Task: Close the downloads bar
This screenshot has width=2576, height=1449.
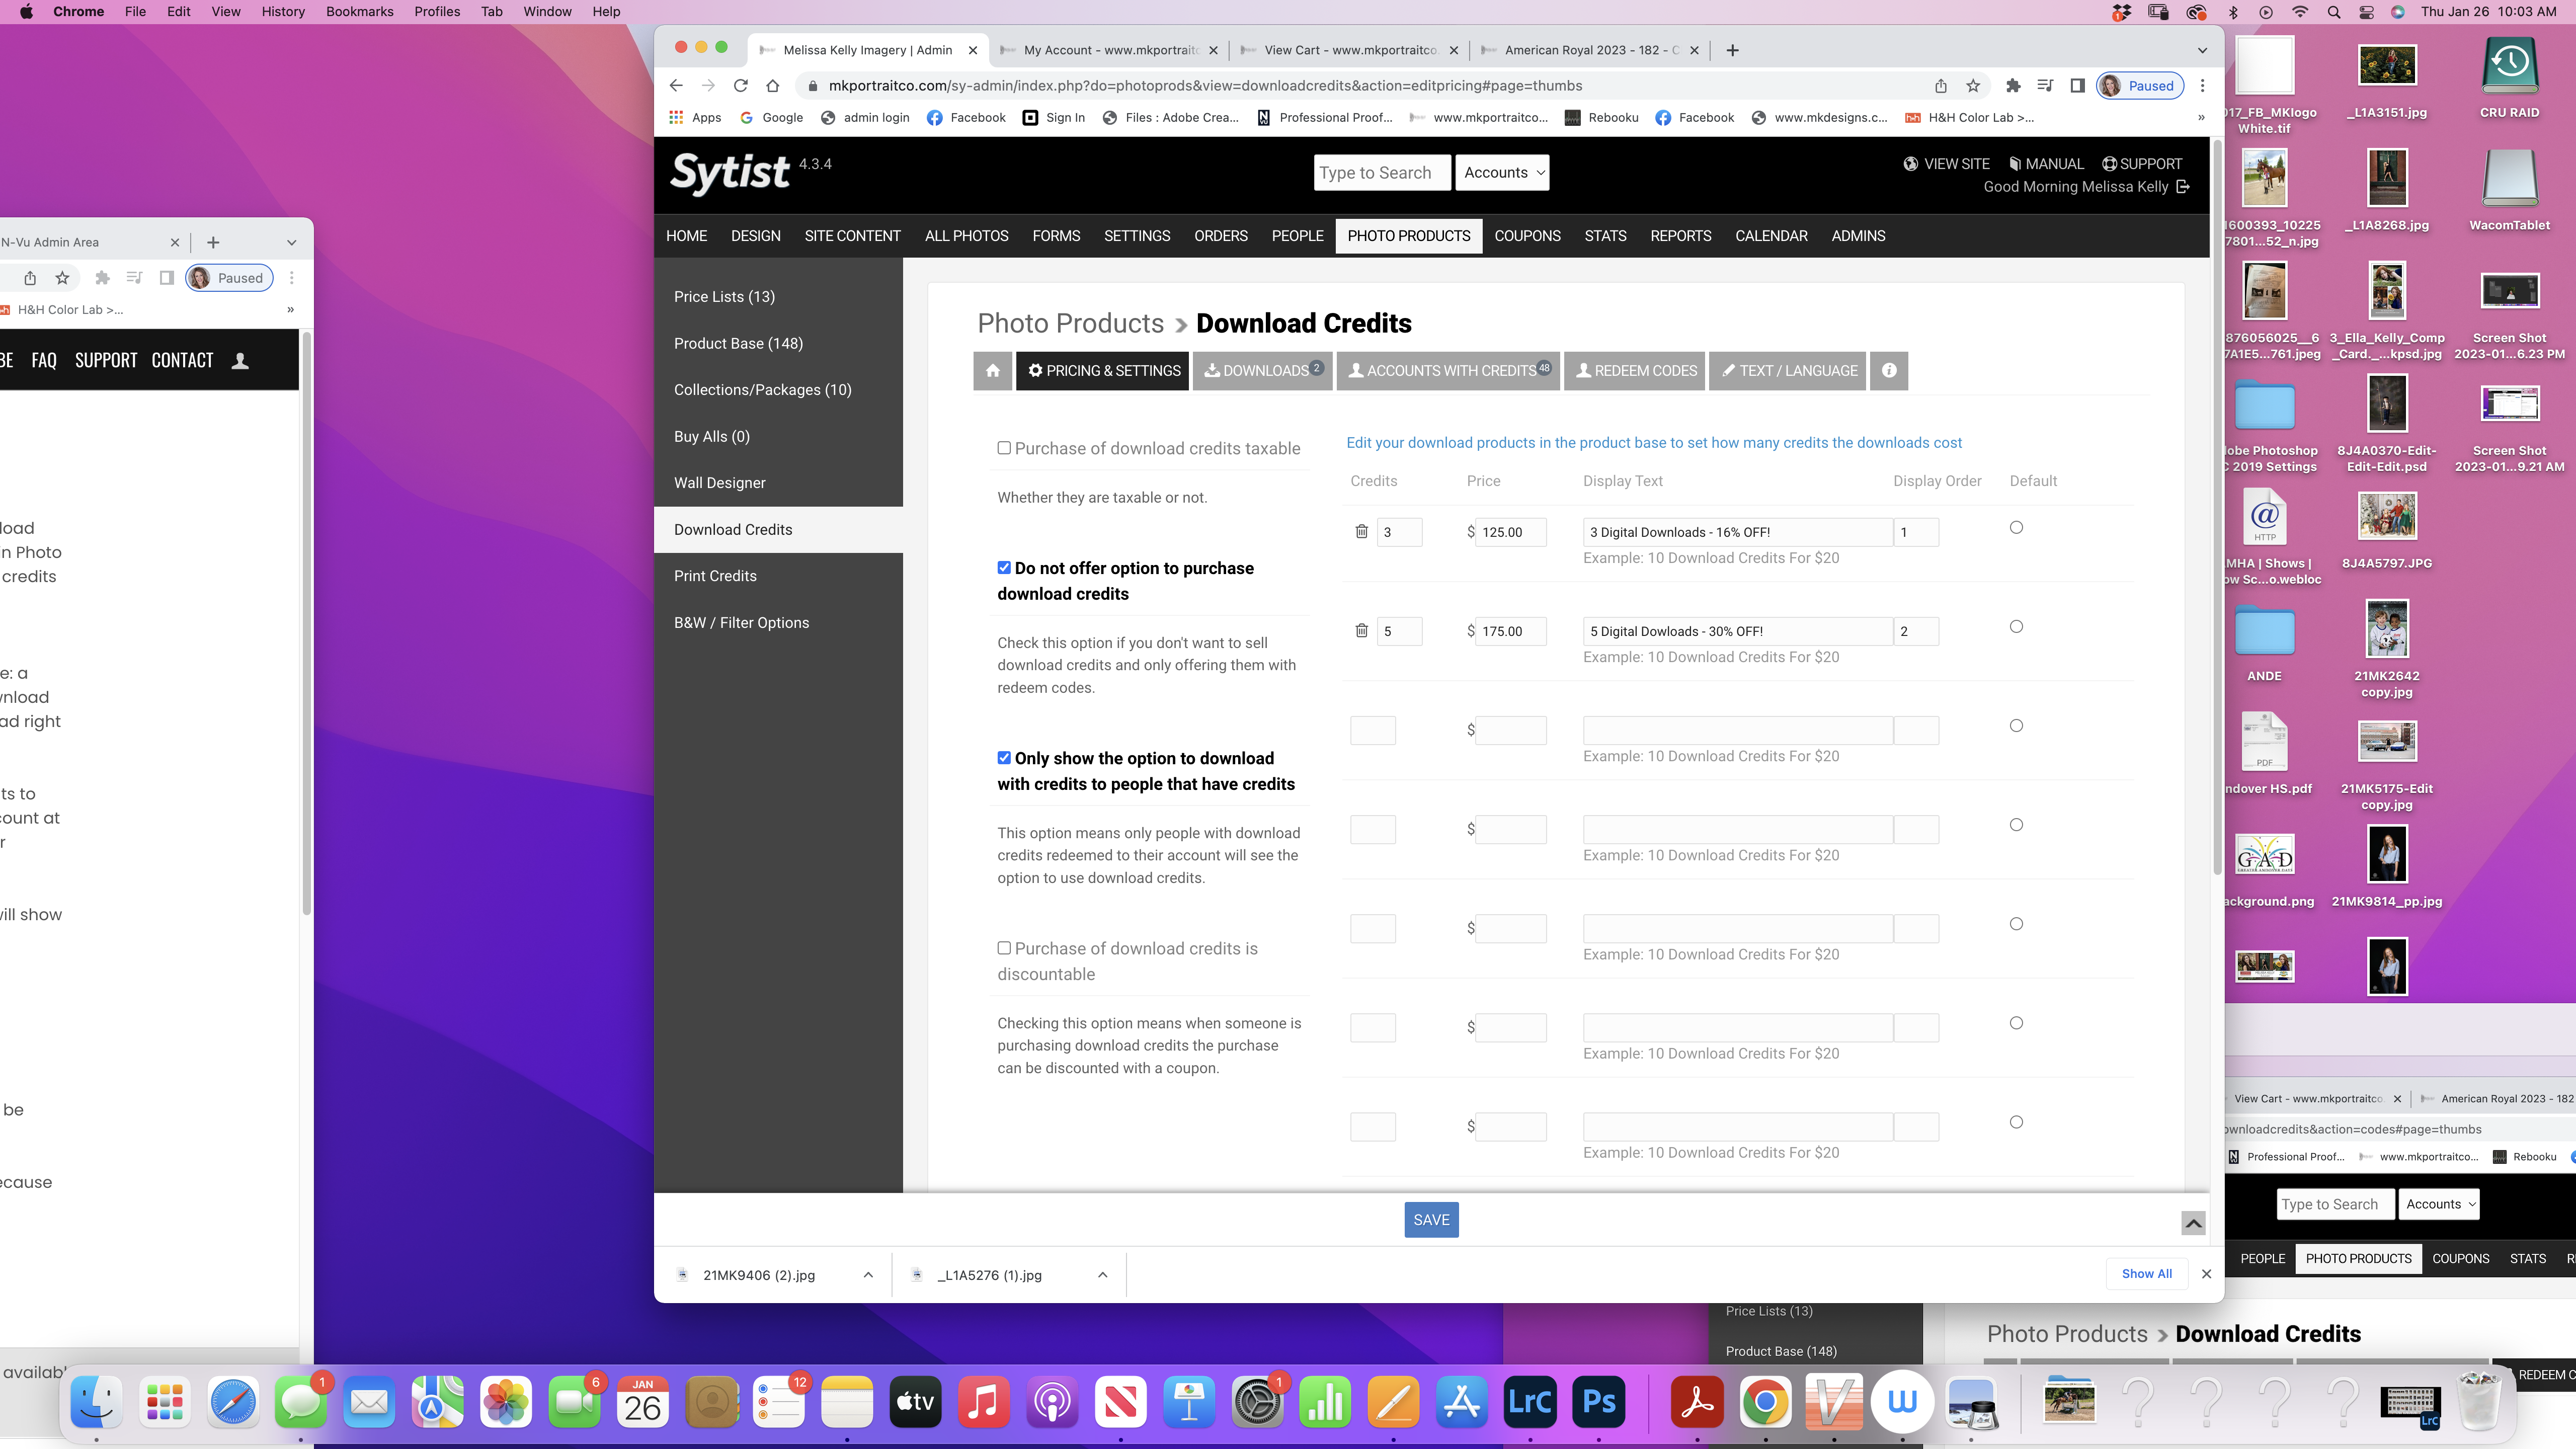Action: [x=2206, y=1274]
